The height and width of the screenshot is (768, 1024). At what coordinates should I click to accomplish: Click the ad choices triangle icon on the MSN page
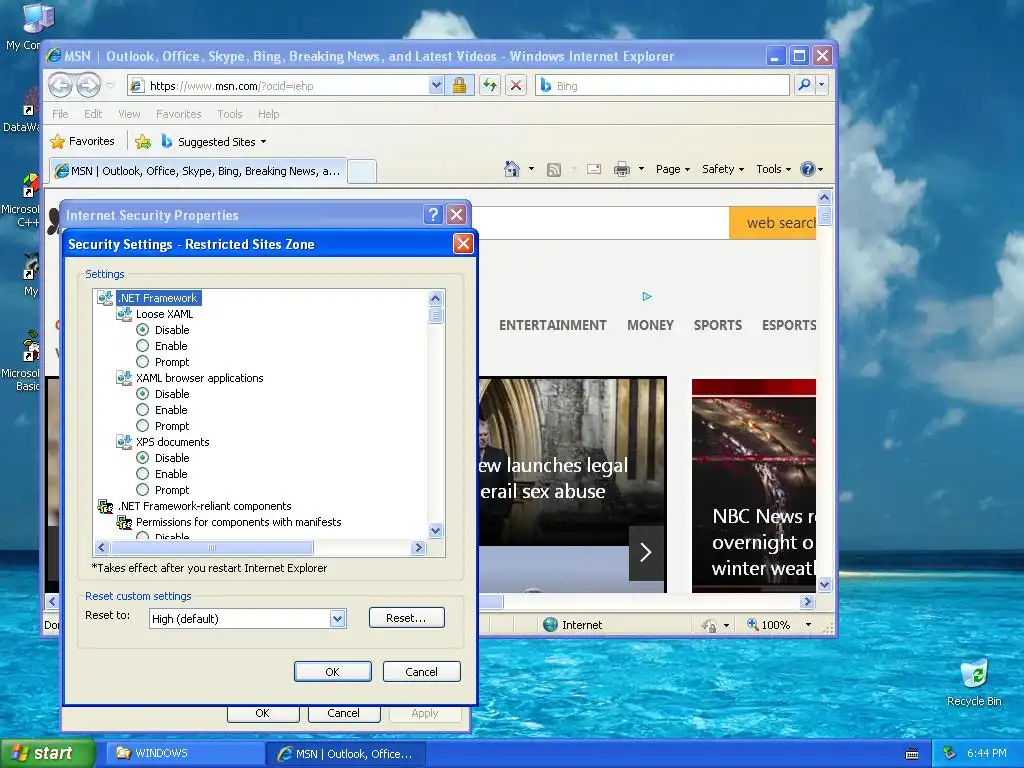pyautogui.click(x=647, y=296)
